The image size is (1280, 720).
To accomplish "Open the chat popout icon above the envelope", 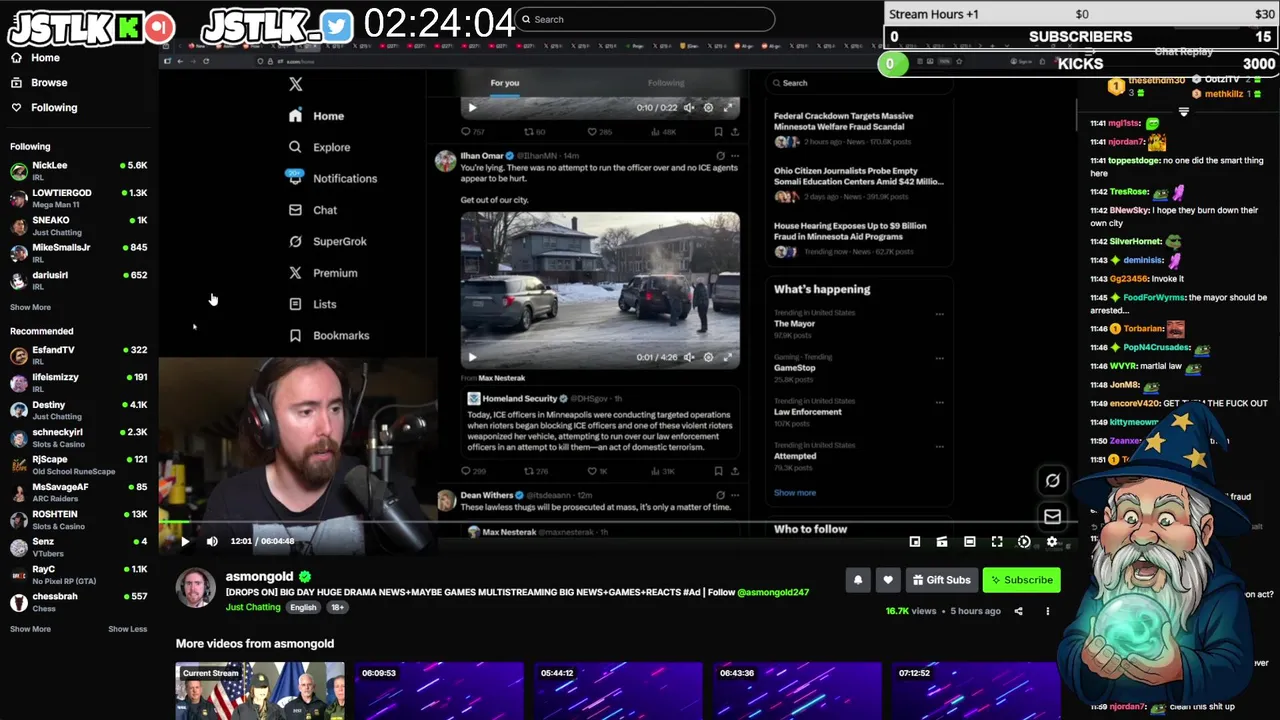I will tap(1052, 481).
